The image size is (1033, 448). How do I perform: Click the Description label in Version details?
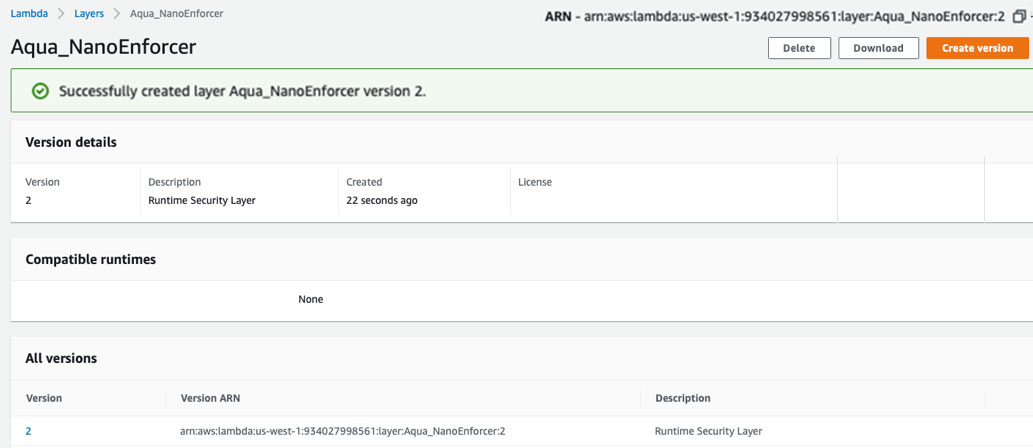[175, 182]
